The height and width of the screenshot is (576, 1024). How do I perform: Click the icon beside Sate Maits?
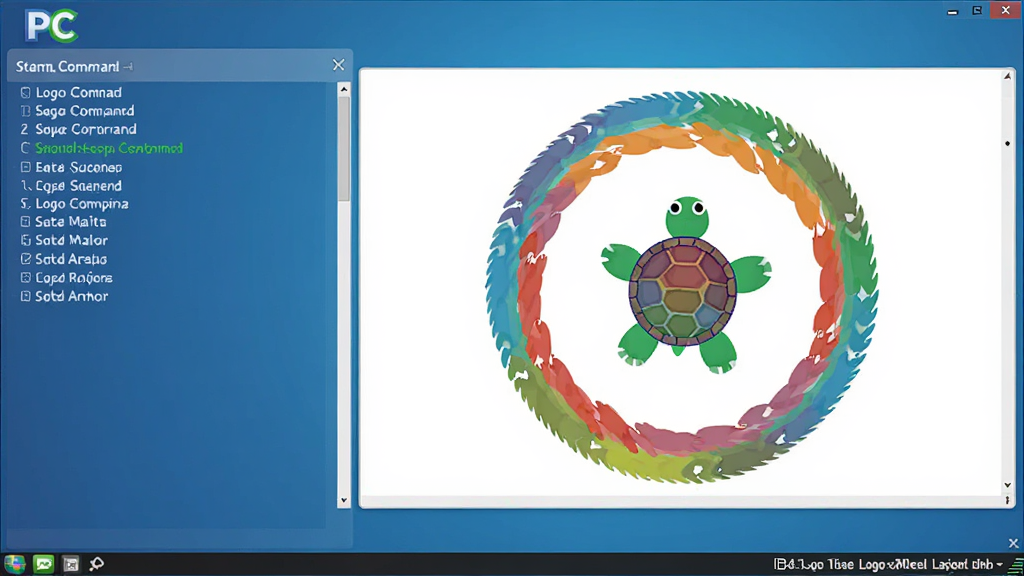tap(25, 222)
